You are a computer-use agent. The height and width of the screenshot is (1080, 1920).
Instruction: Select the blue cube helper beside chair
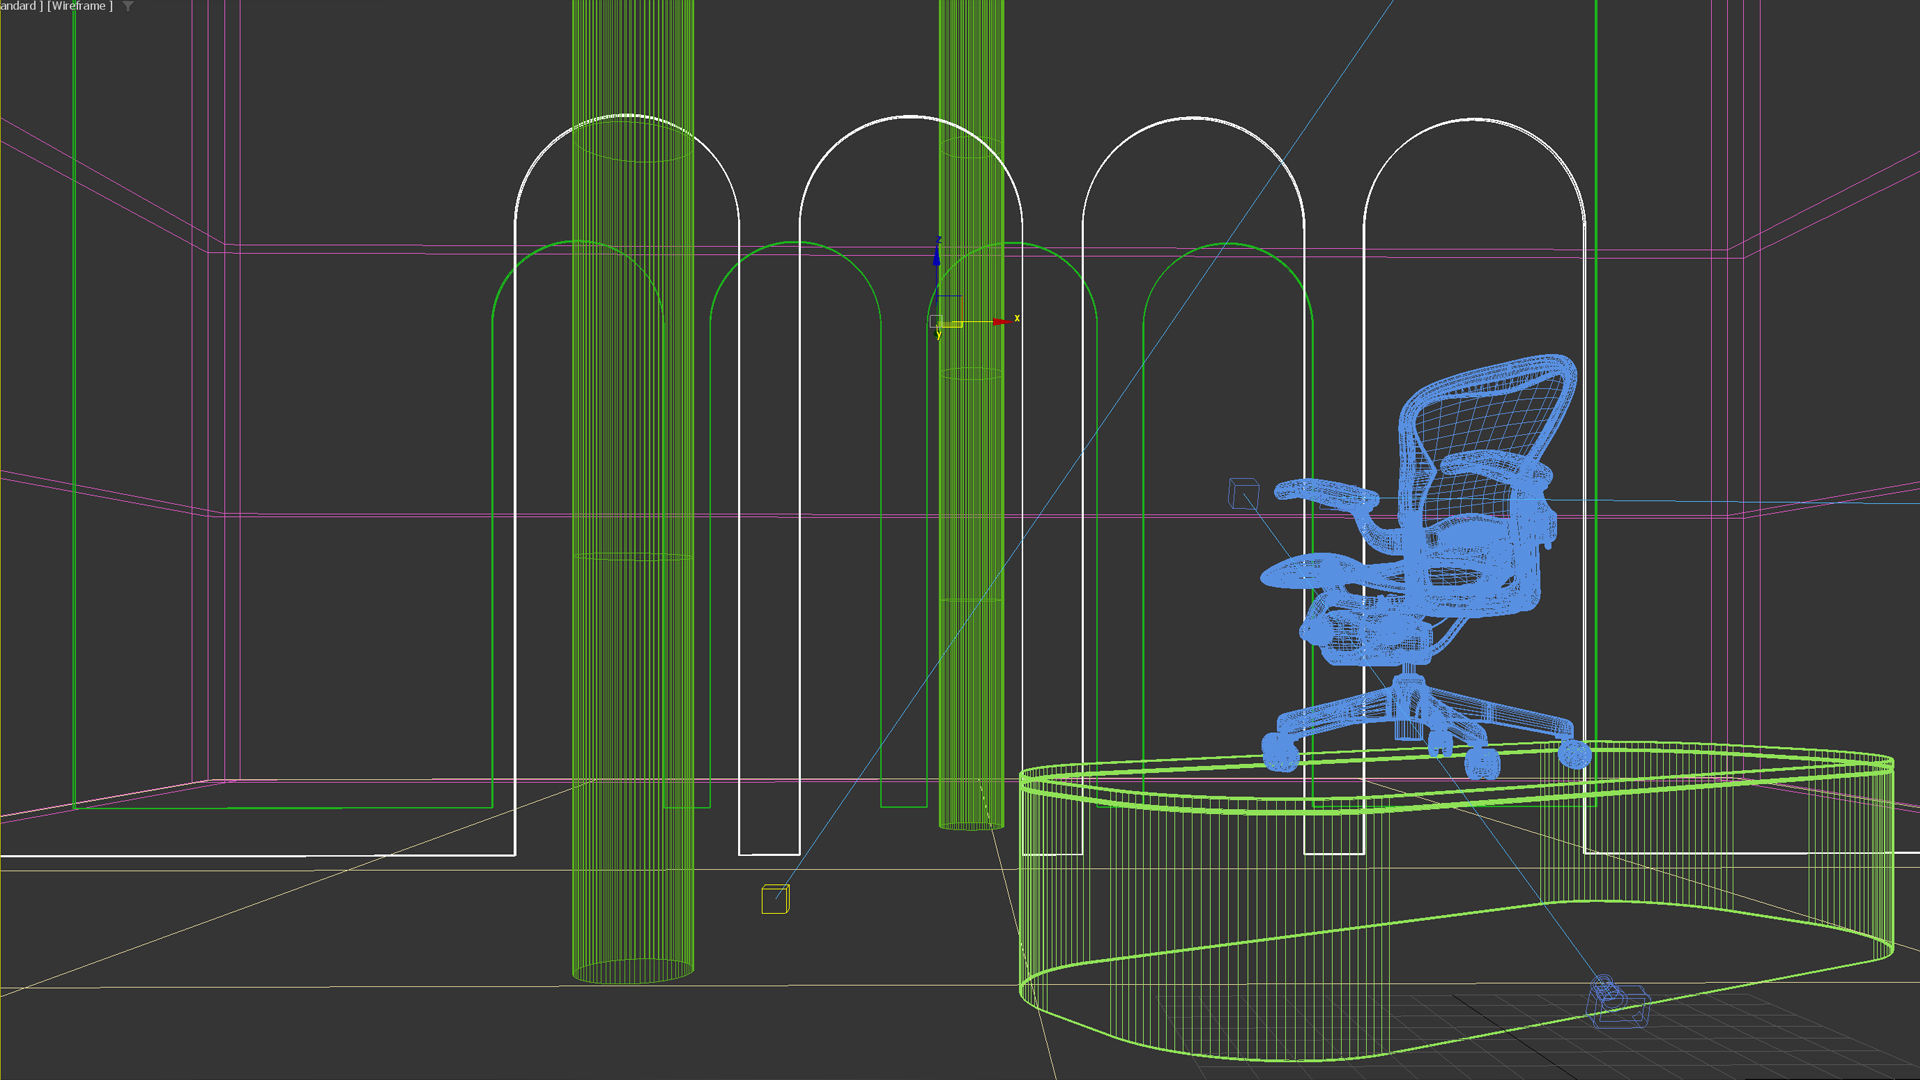click(1243, 493)
